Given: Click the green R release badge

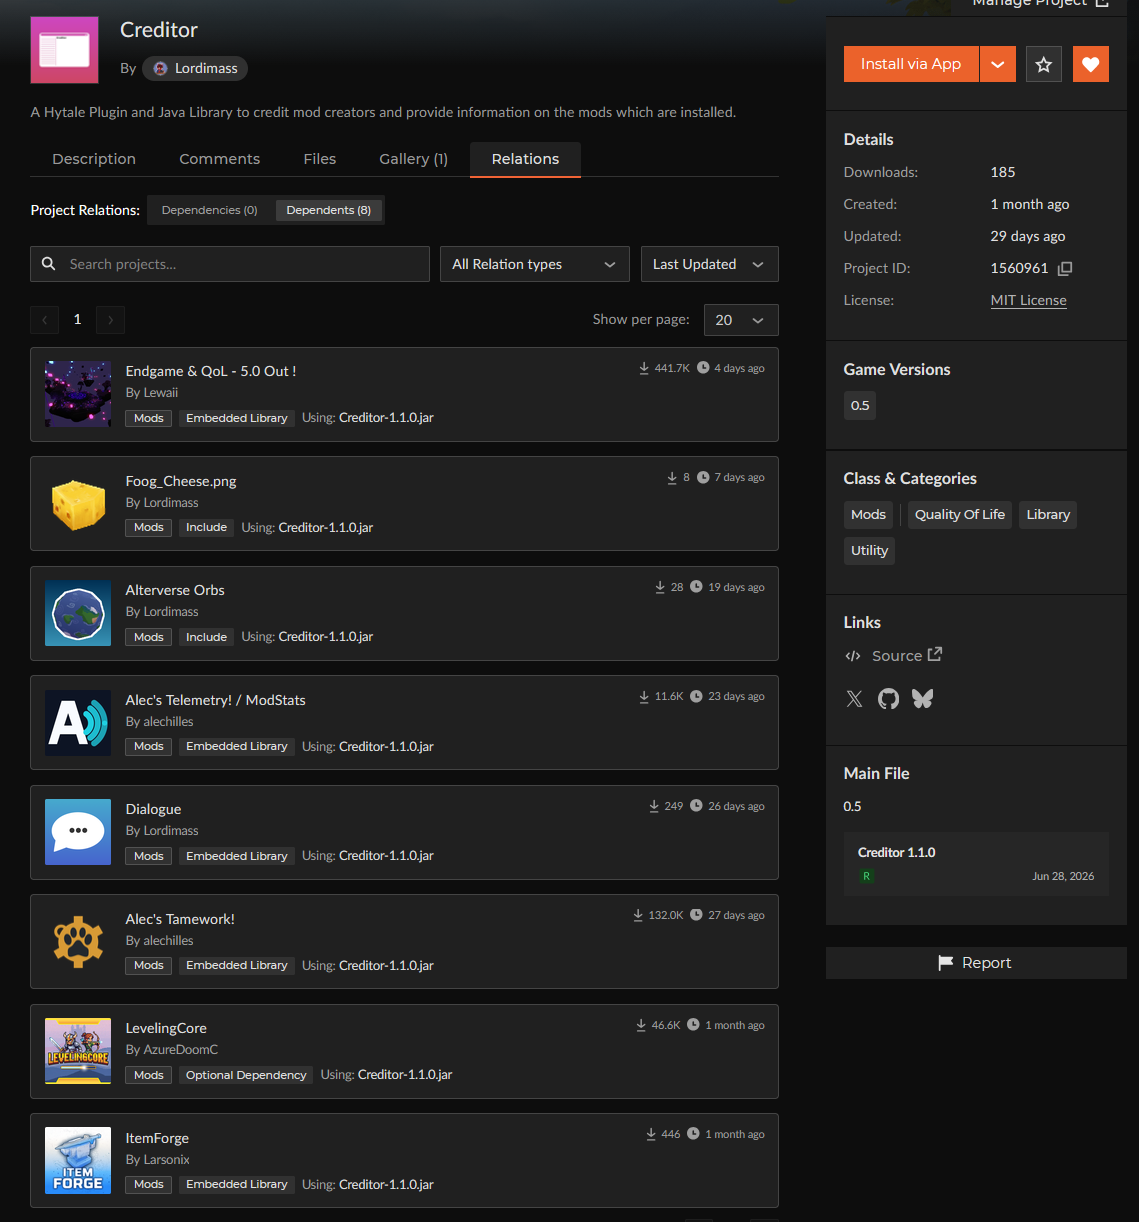Looking at the screenshot, I should (x=866, y=876).
